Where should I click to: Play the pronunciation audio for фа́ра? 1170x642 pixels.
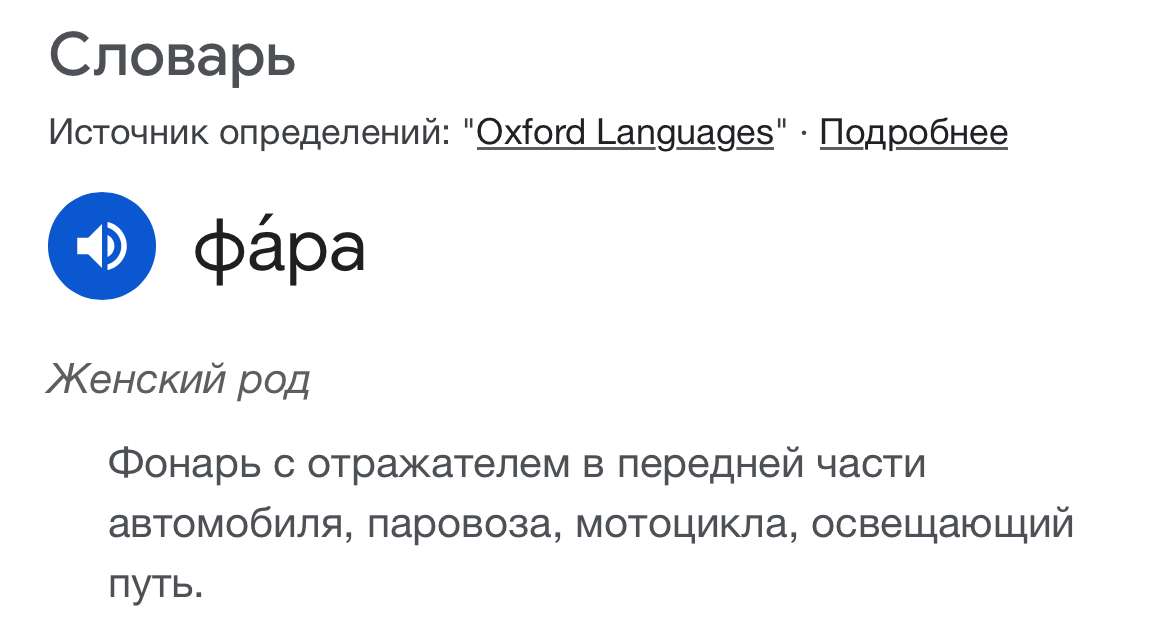(102, 246)
